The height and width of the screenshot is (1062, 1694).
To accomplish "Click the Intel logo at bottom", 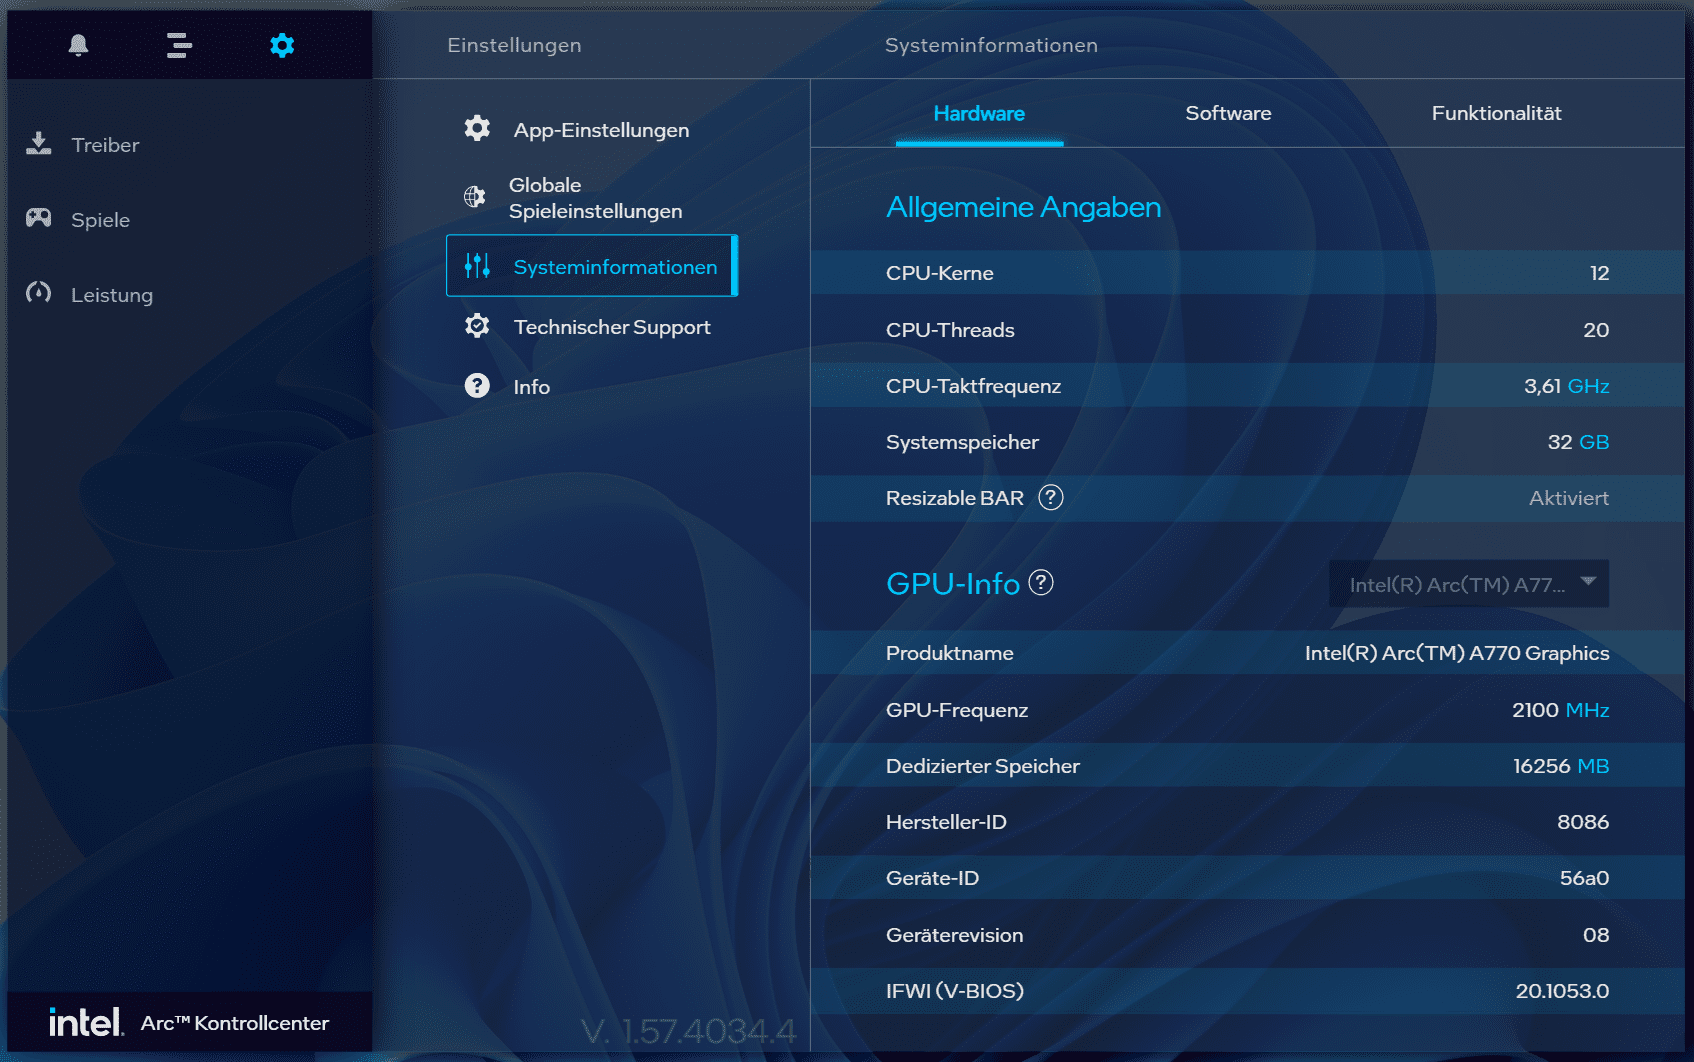I will coord(86,1022).
